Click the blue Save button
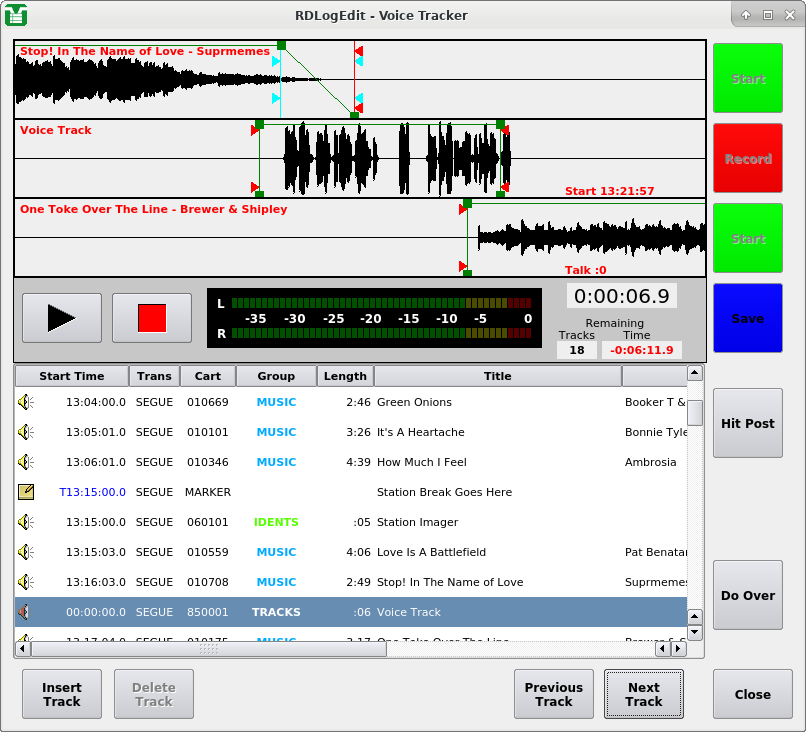The image size is (806, 732). pos(748,319)
